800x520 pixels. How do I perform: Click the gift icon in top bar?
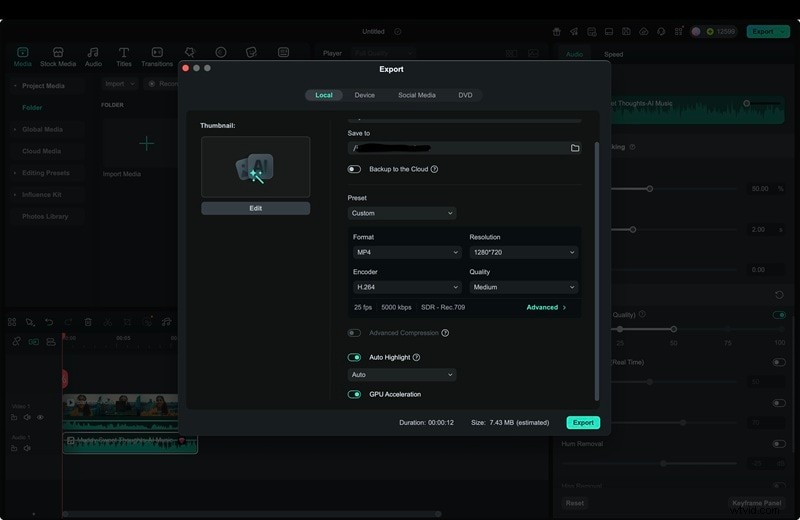click(557, 32)
